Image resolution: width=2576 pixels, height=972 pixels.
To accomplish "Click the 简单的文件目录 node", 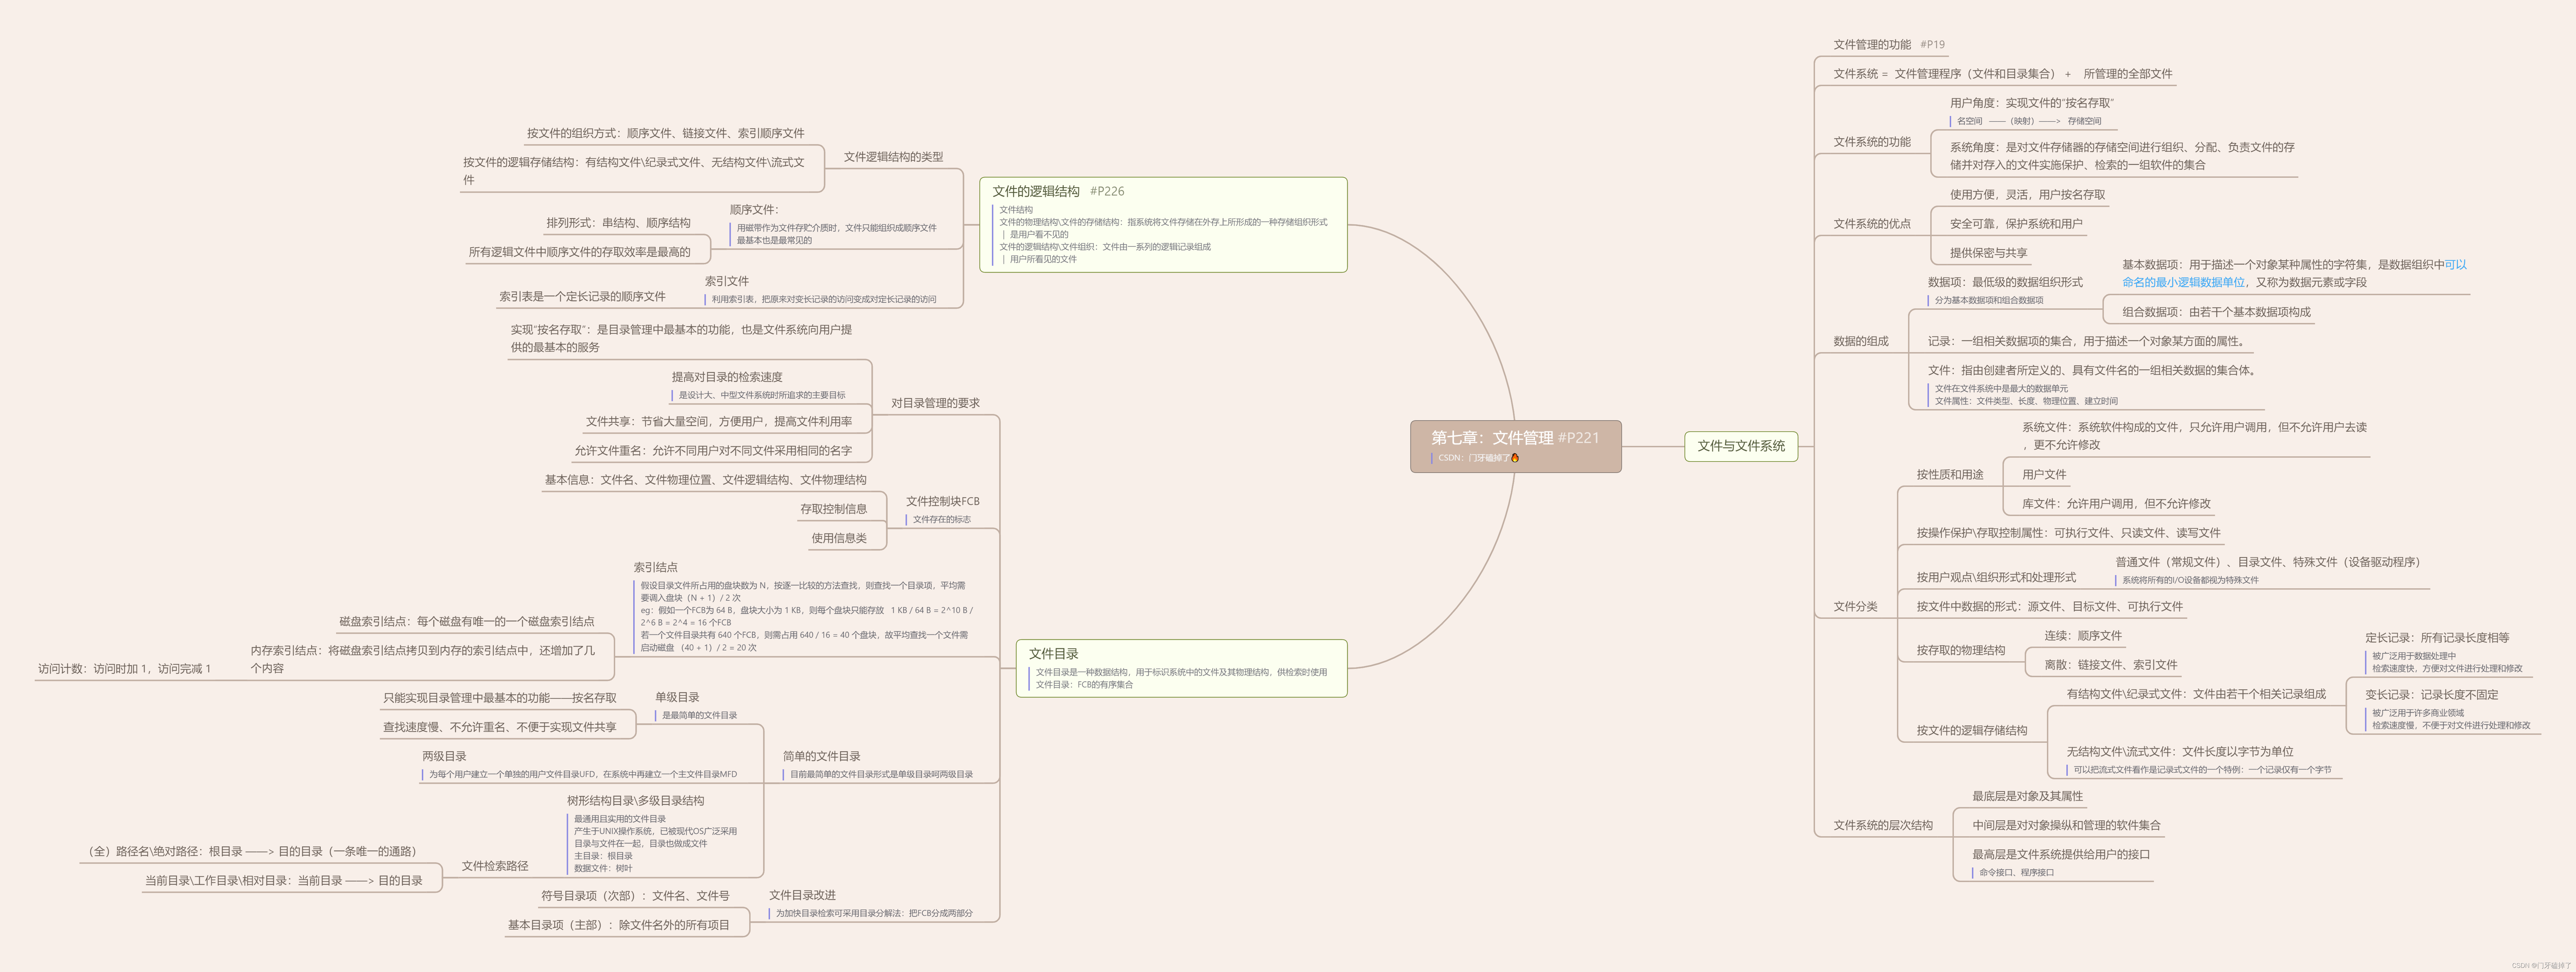I will click(x=821, y=756).
